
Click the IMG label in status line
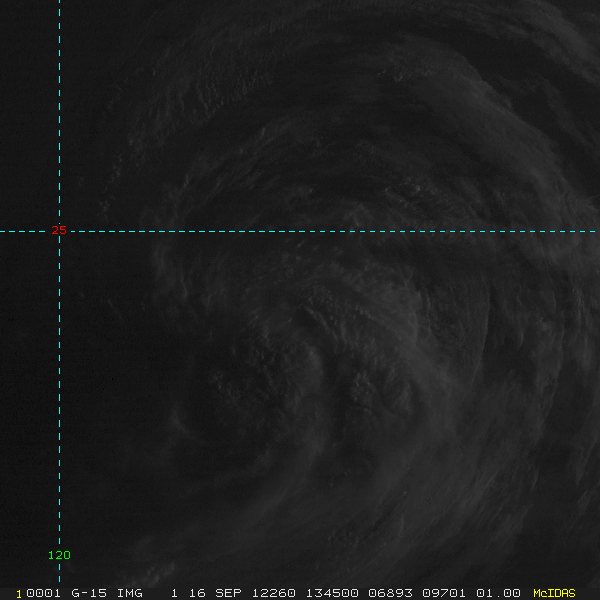(x=129, y=593)
